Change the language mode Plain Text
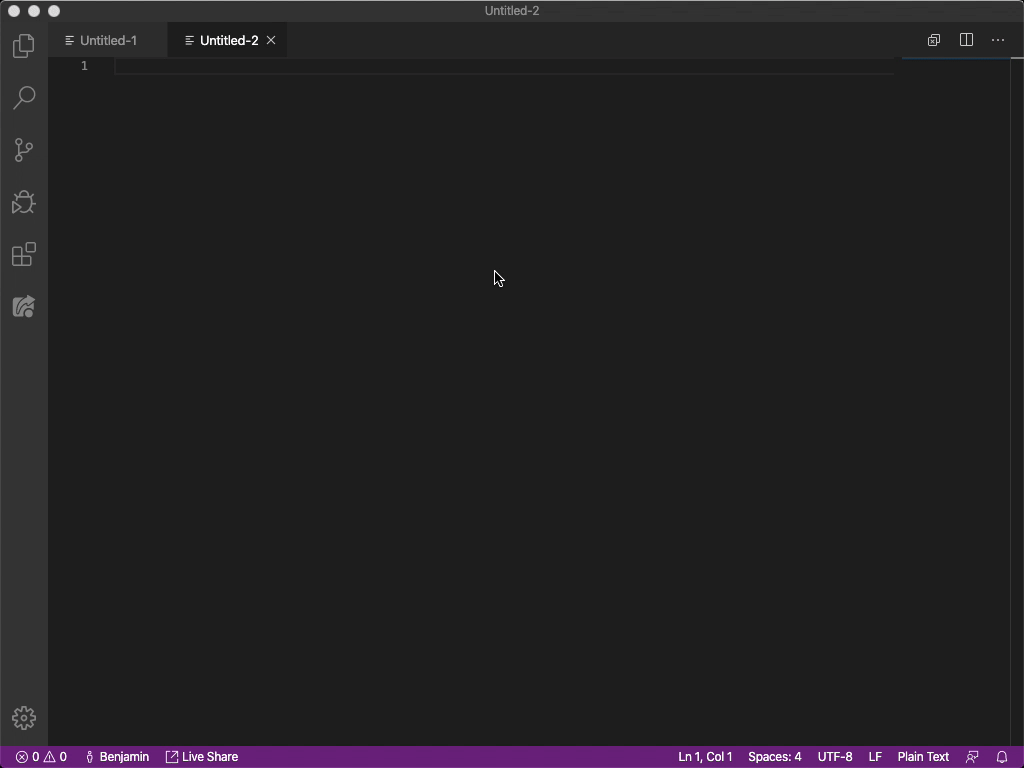The height and width of the screenshot is (768, 1024). pos(922,757)
